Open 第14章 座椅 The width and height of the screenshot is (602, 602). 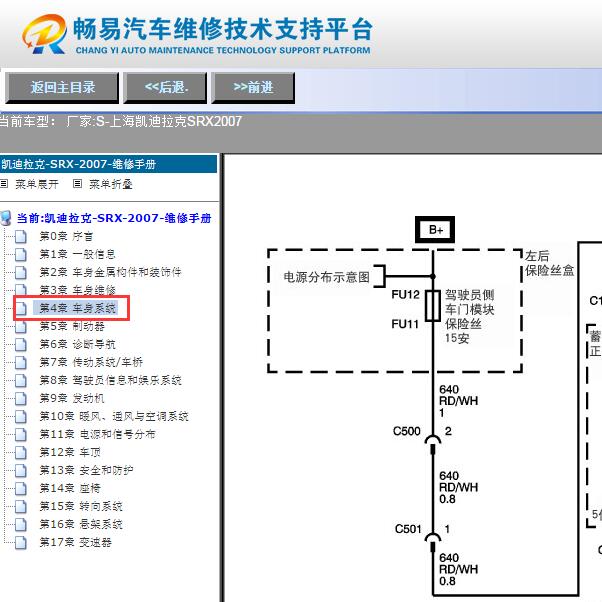70,488
